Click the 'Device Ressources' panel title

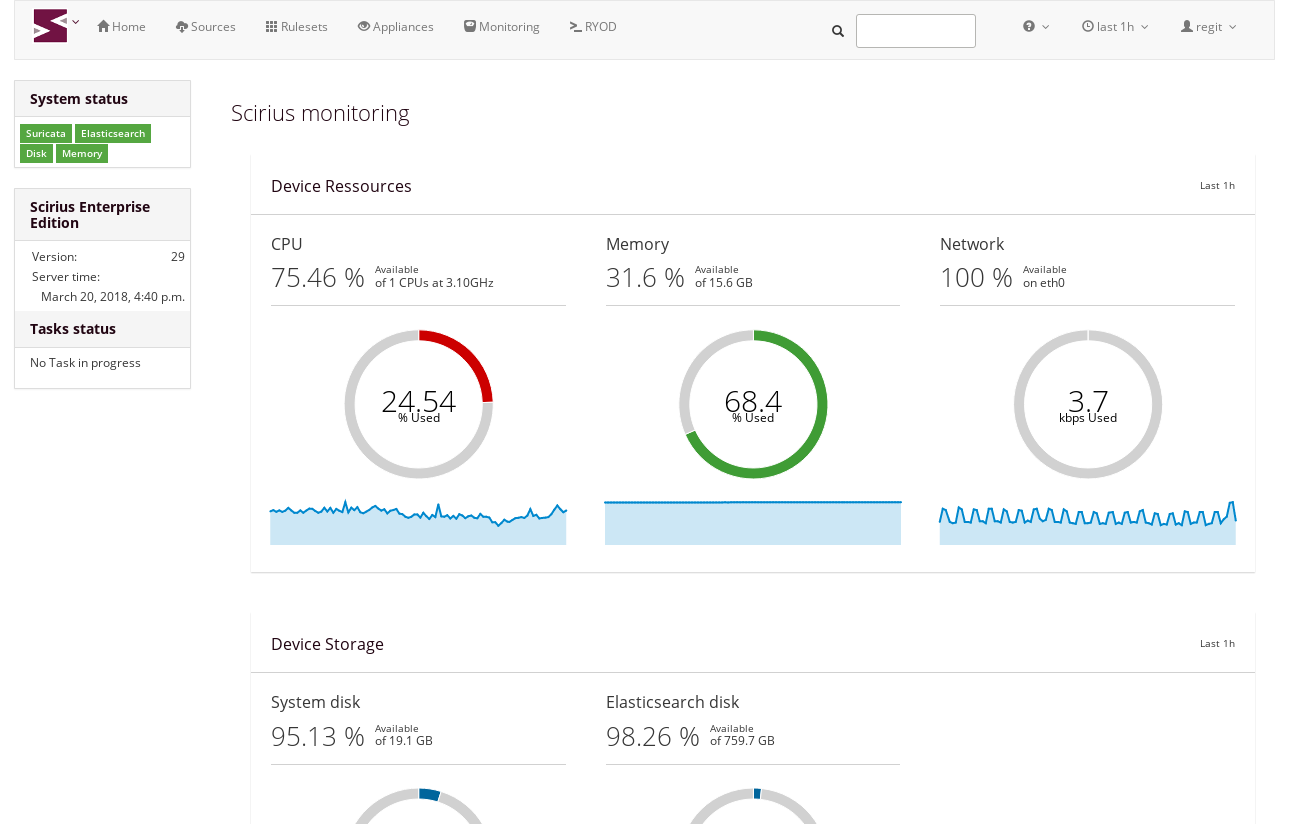[x=341, y=186]
